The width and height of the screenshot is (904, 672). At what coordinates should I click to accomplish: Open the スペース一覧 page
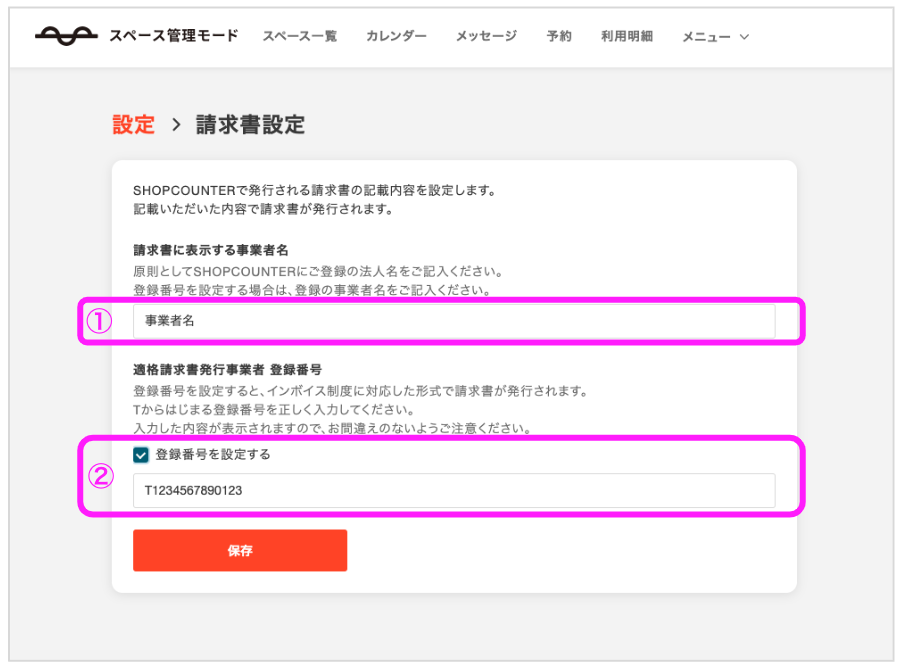(300, 36)
